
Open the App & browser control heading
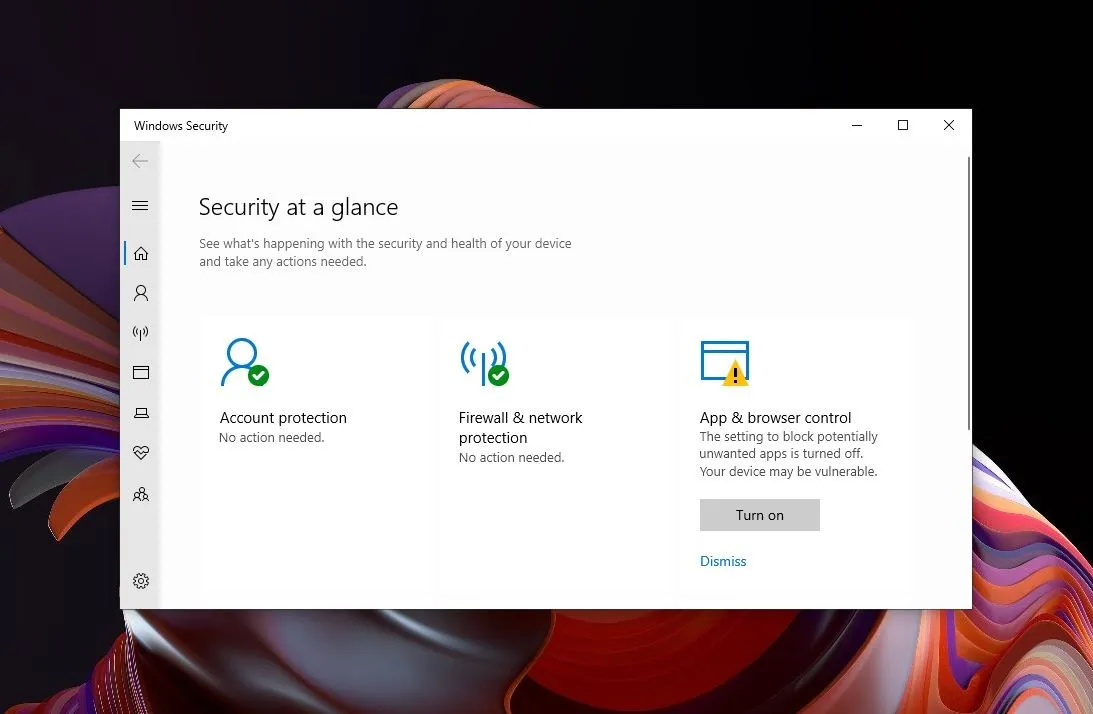(x=775, y=418)
